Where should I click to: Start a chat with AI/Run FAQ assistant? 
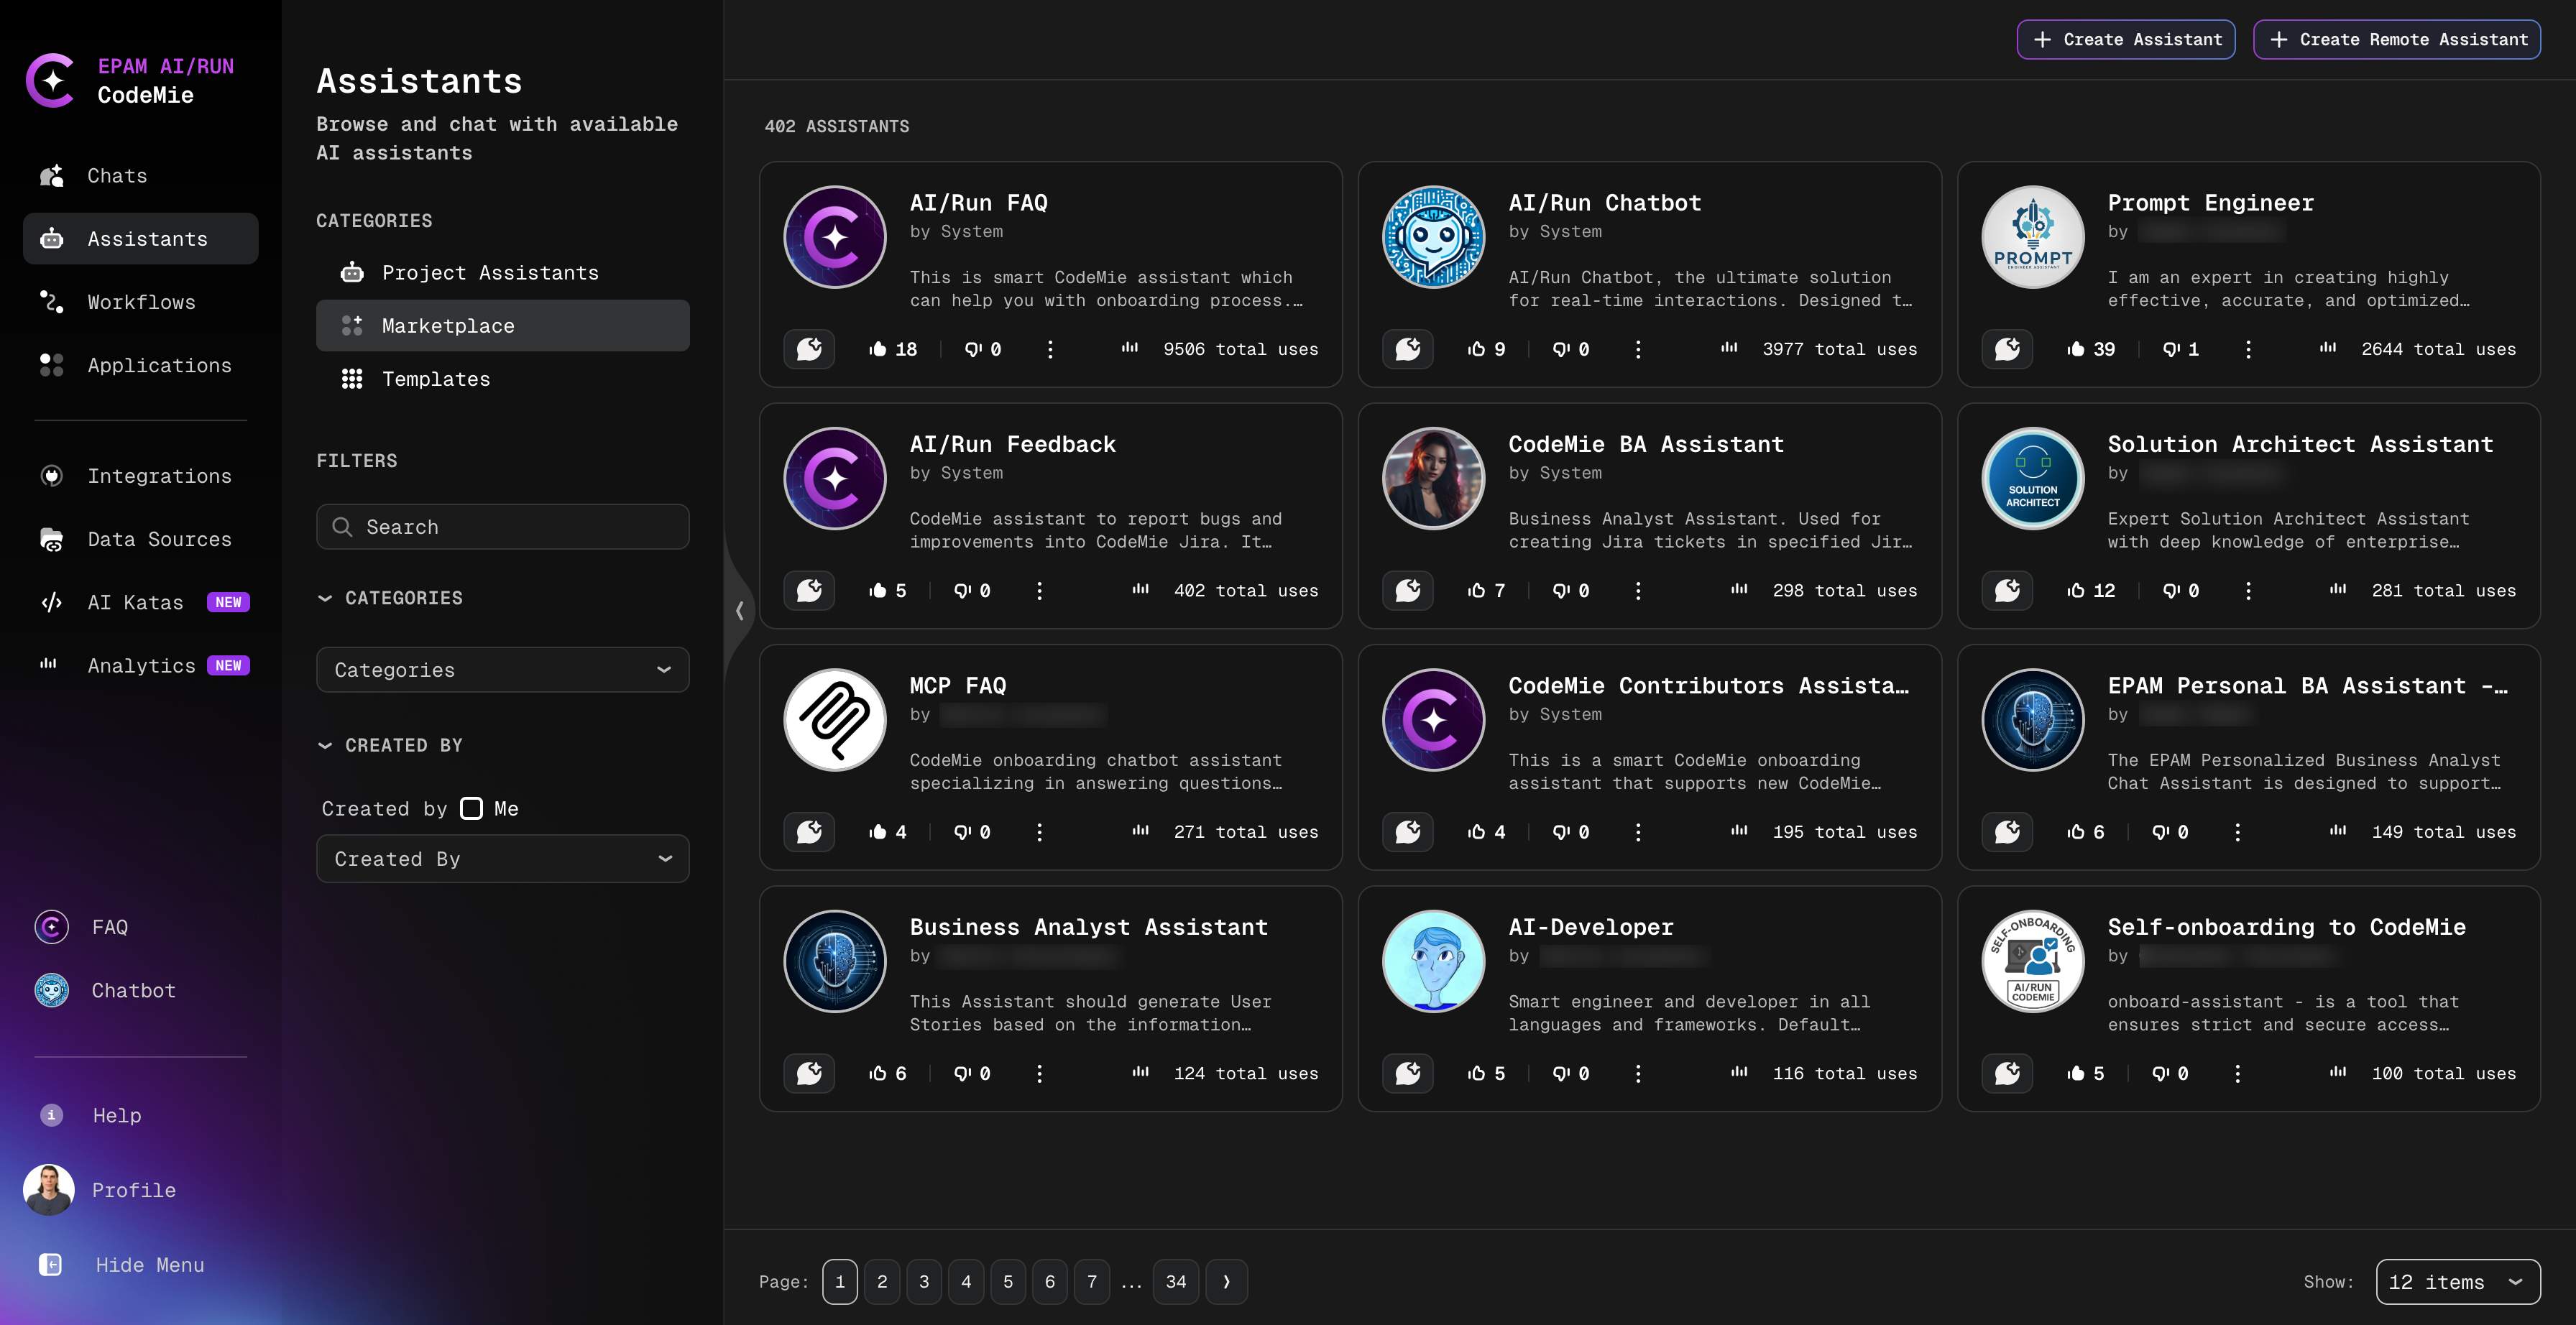click(809, 349)
